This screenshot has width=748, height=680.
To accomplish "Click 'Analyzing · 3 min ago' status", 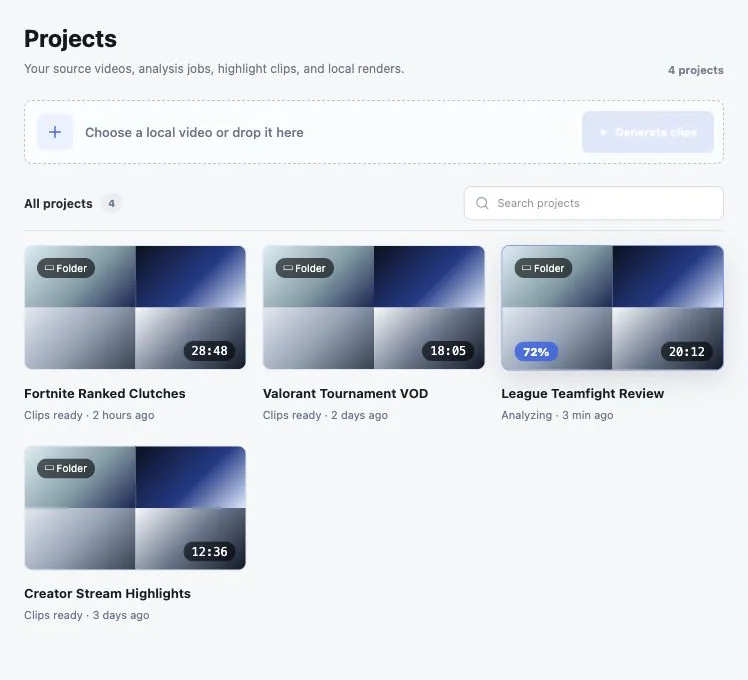I will (x=557, y=415).
